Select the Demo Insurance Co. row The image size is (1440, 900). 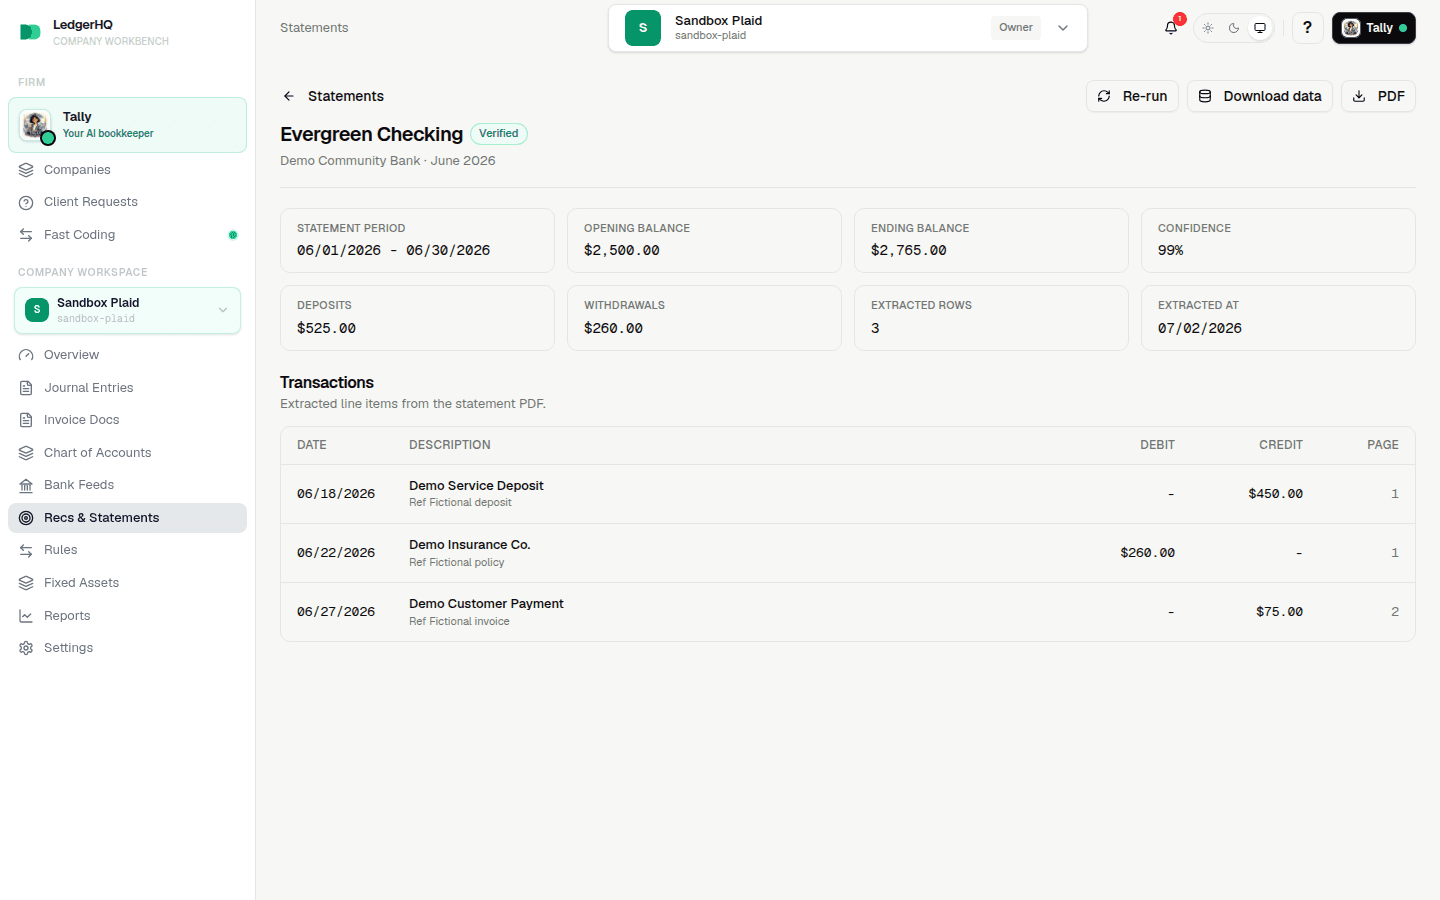[x=848, y=553]
